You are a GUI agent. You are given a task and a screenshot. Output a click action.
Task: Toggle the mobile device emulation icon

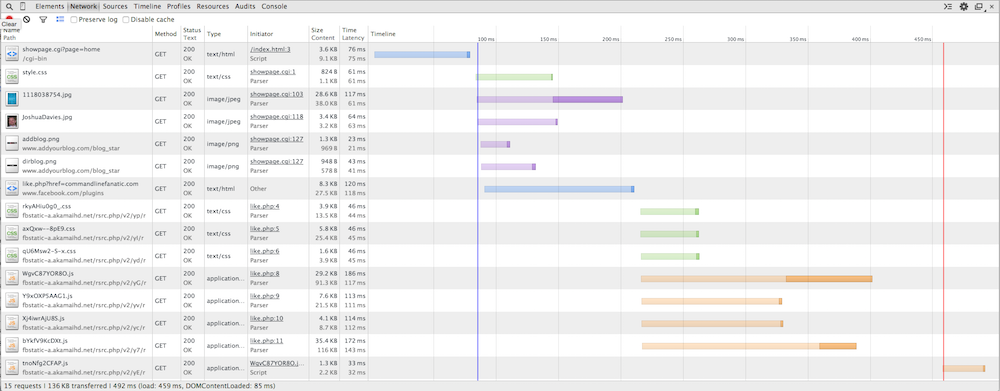click(23, 6)
